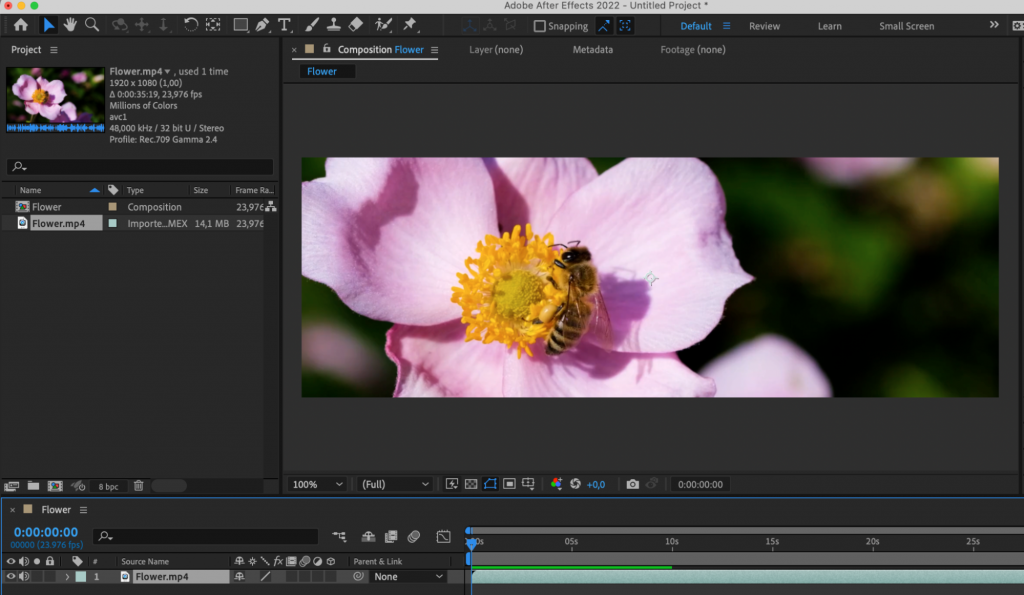Switch to the Metadata tab
The width and height of the screenshot is (1024, 595).
[592, 49]
